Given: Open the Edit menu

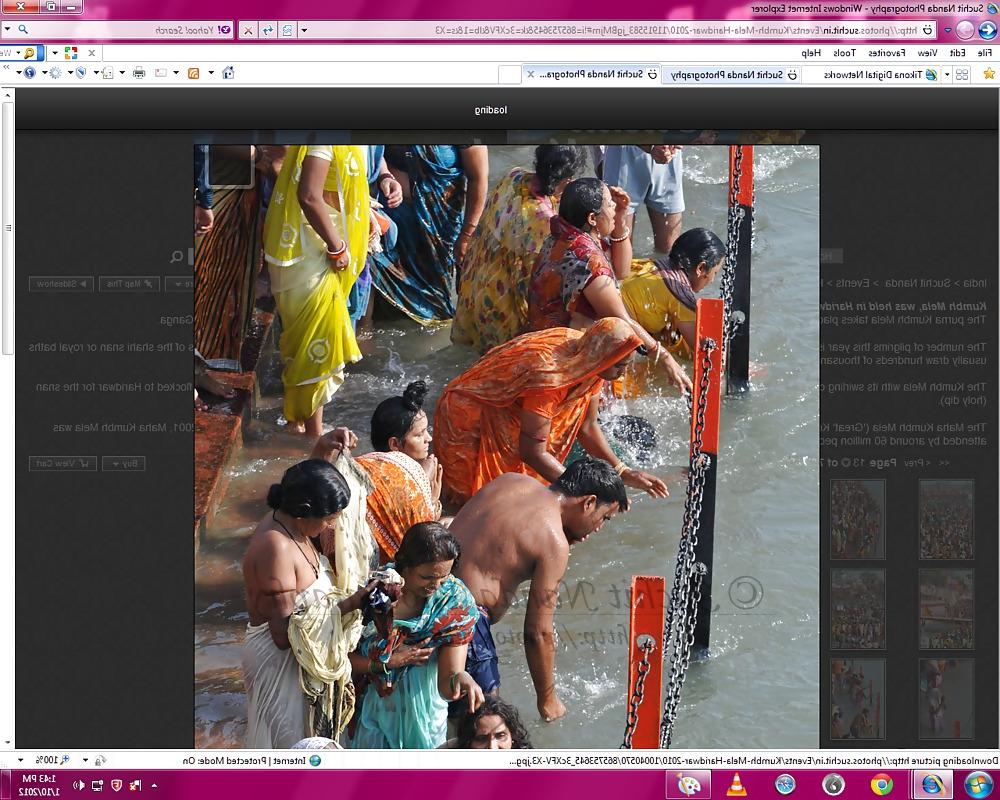Looking at the screenshot, I should 957,53.
